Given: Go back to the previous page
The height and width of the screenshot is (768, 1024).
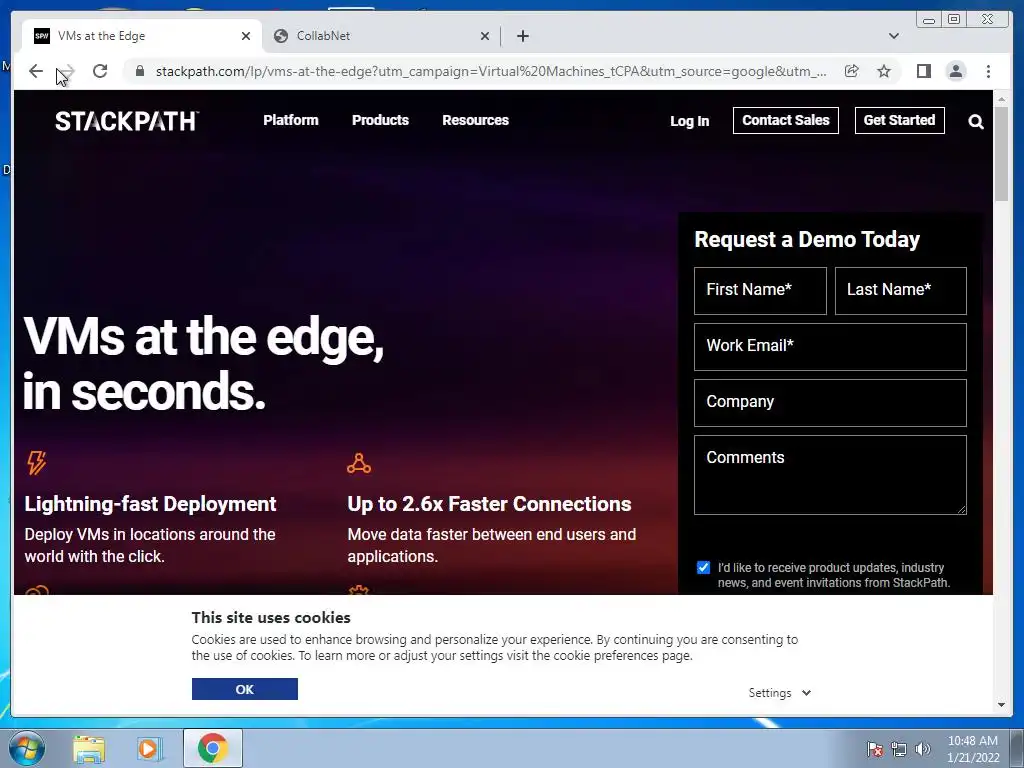Looking at the screenshot, I should pos(36,71).
